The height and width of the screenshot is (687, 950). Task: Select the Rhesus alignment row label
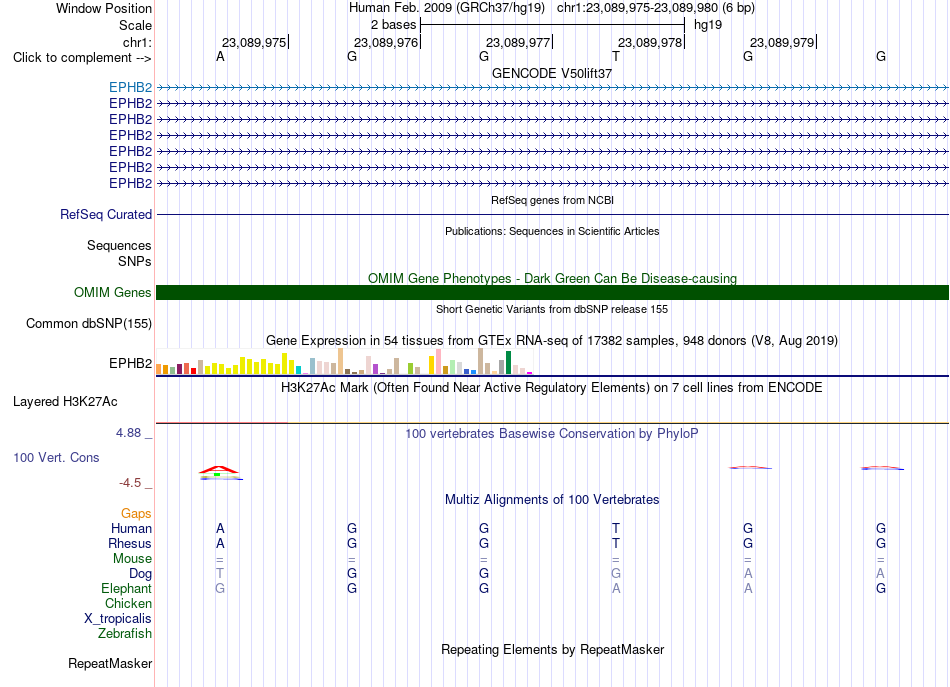pos(130,543)
